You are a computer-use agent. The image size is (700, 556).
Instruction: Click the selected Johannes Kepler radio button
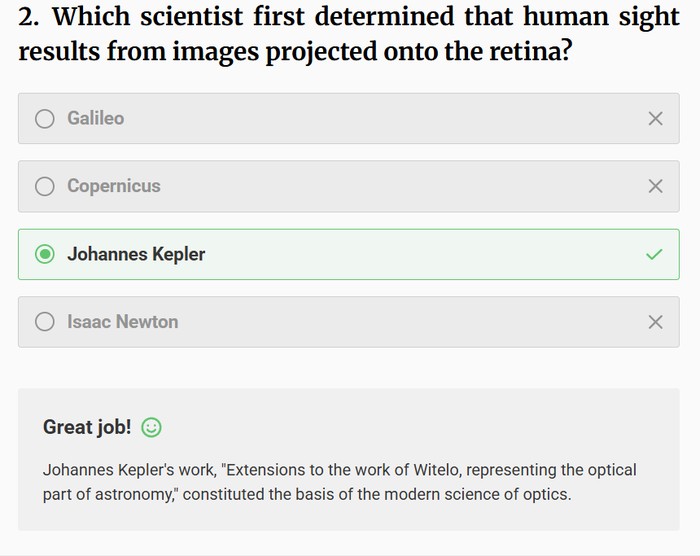[x=45, y=254]
